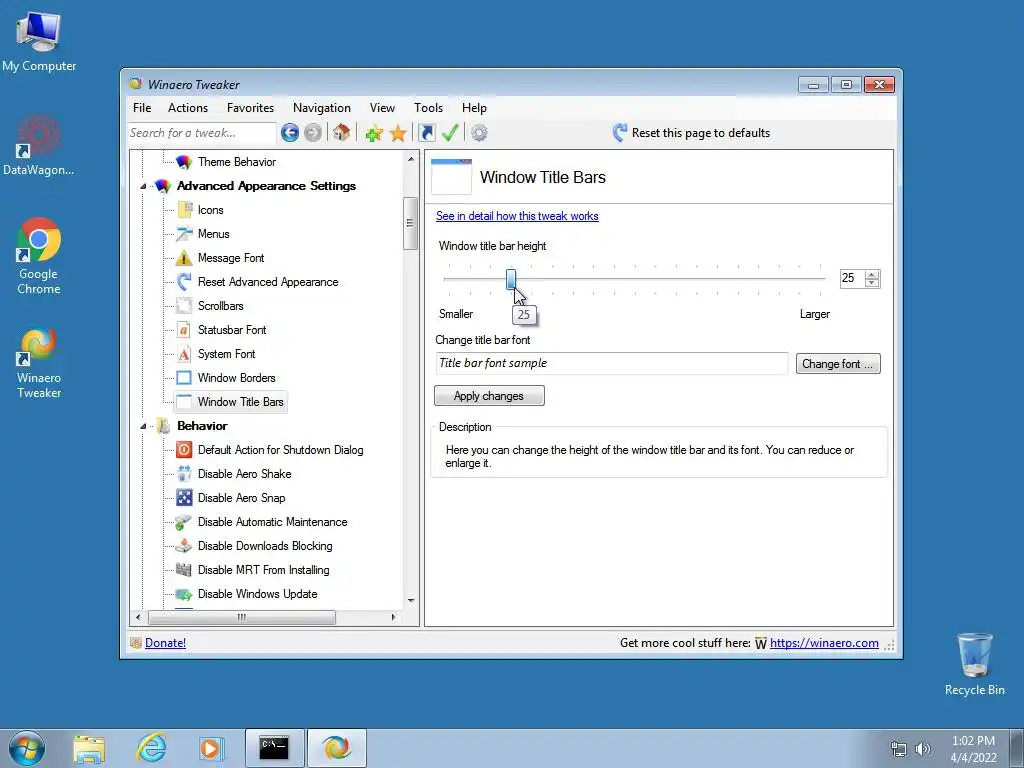Select Statusbar Font entry
Image resolution: width=1024 pixels, height=768 pixels.
232,330
